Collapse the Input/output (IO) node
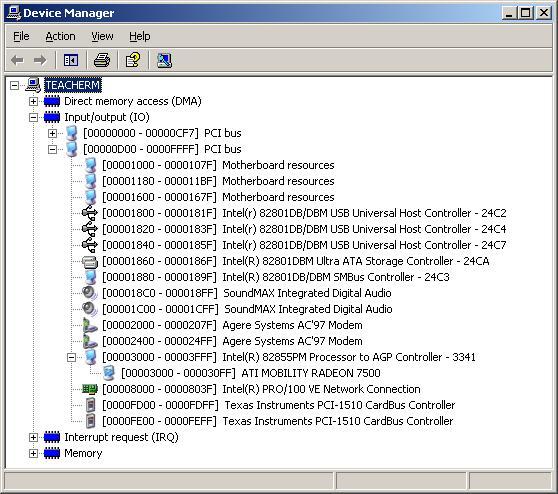558x494 pixels. click(33, 117)
